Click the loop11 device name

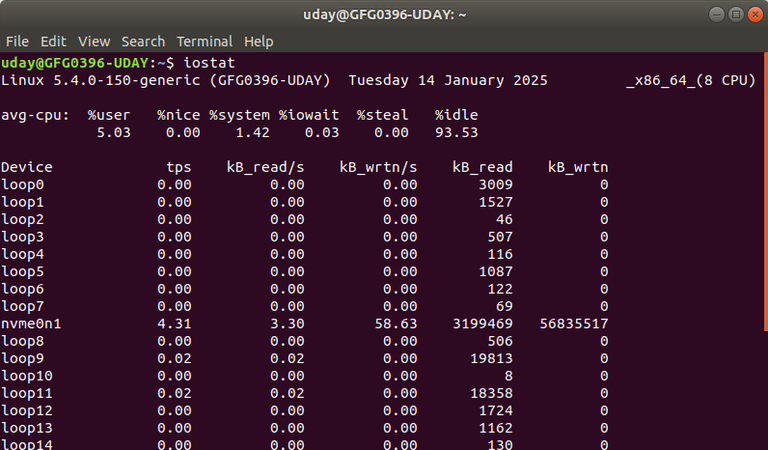[26, 393]
